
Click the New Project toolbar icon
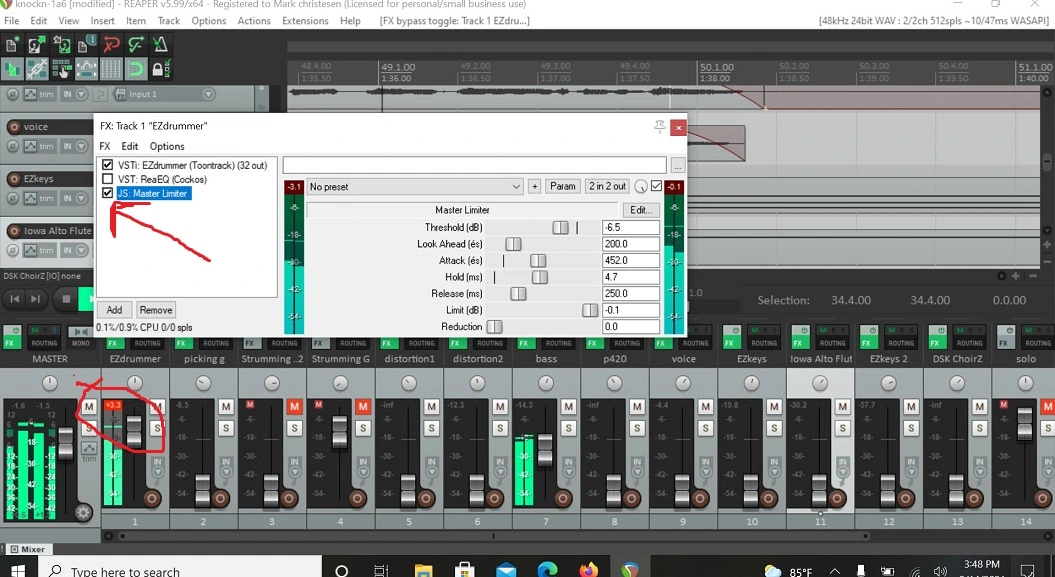(12, 45)
